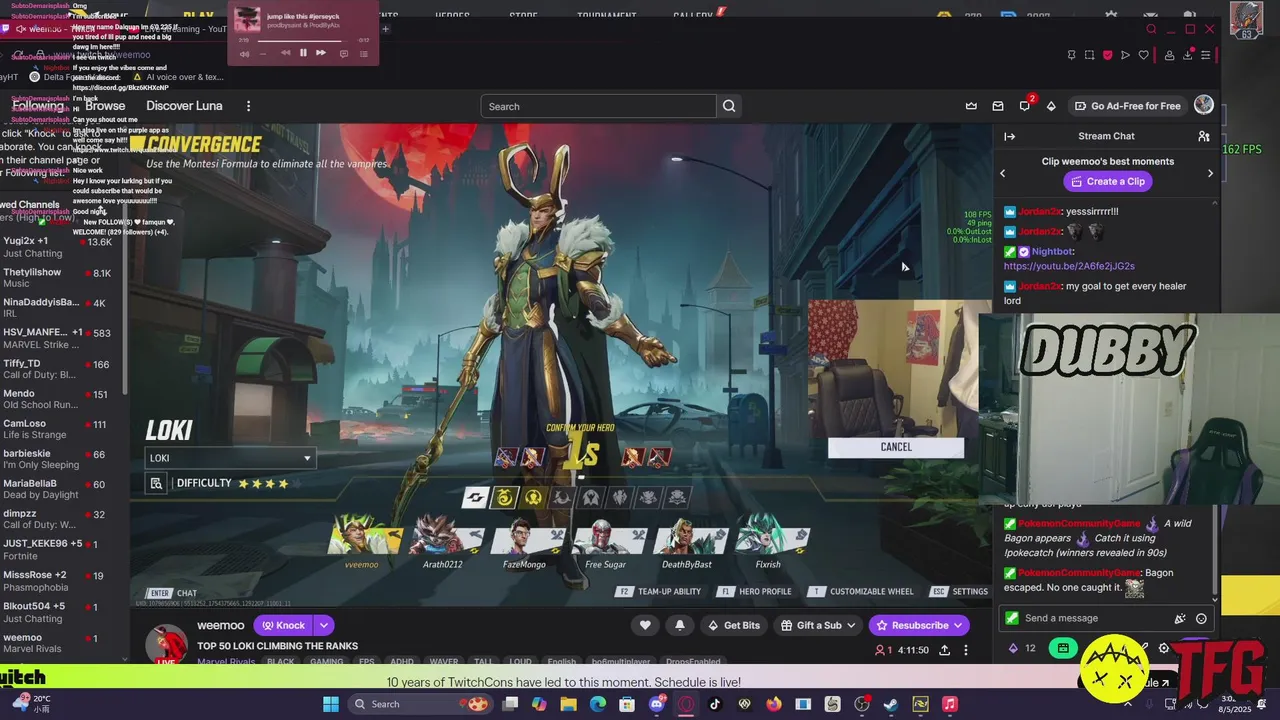Open the LOKI hero dropdown
This screenshot has width=1280, height=720.
click(230, 458)
